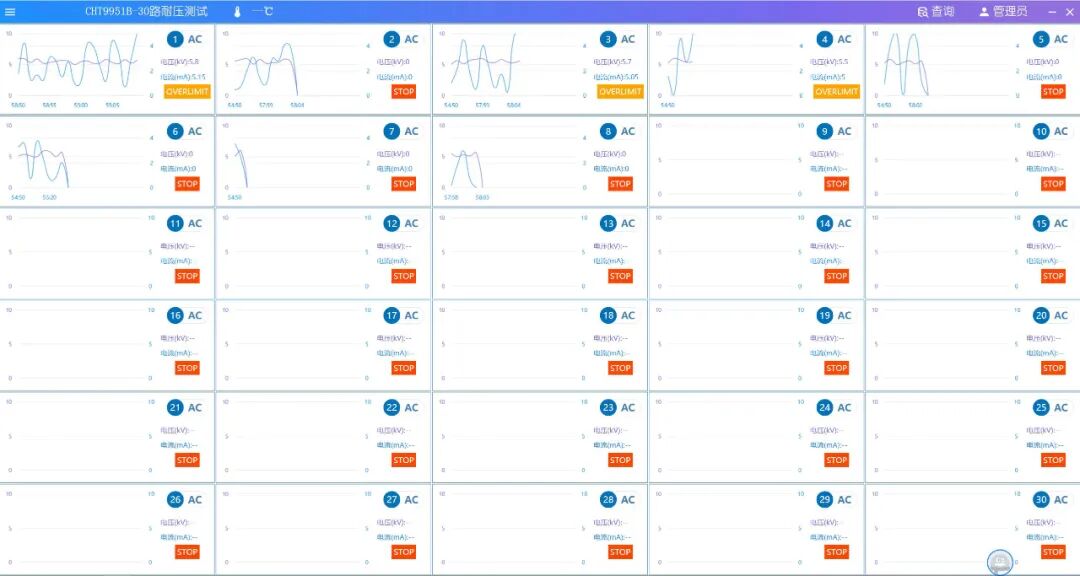Open the 管理员 administrator account menu
This screenshot has width=1080, height=576.
point(1003,12)
